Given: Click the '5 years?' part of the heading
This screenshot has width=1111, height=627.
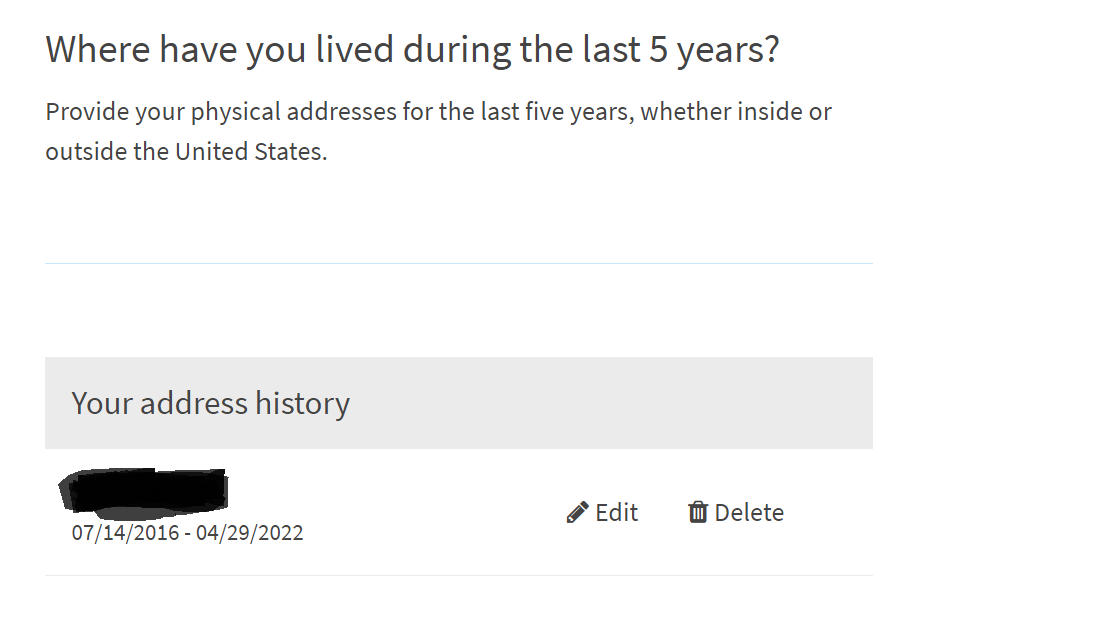Looking at the screenshot, I should pyautogui.click(x=714, y=50).
